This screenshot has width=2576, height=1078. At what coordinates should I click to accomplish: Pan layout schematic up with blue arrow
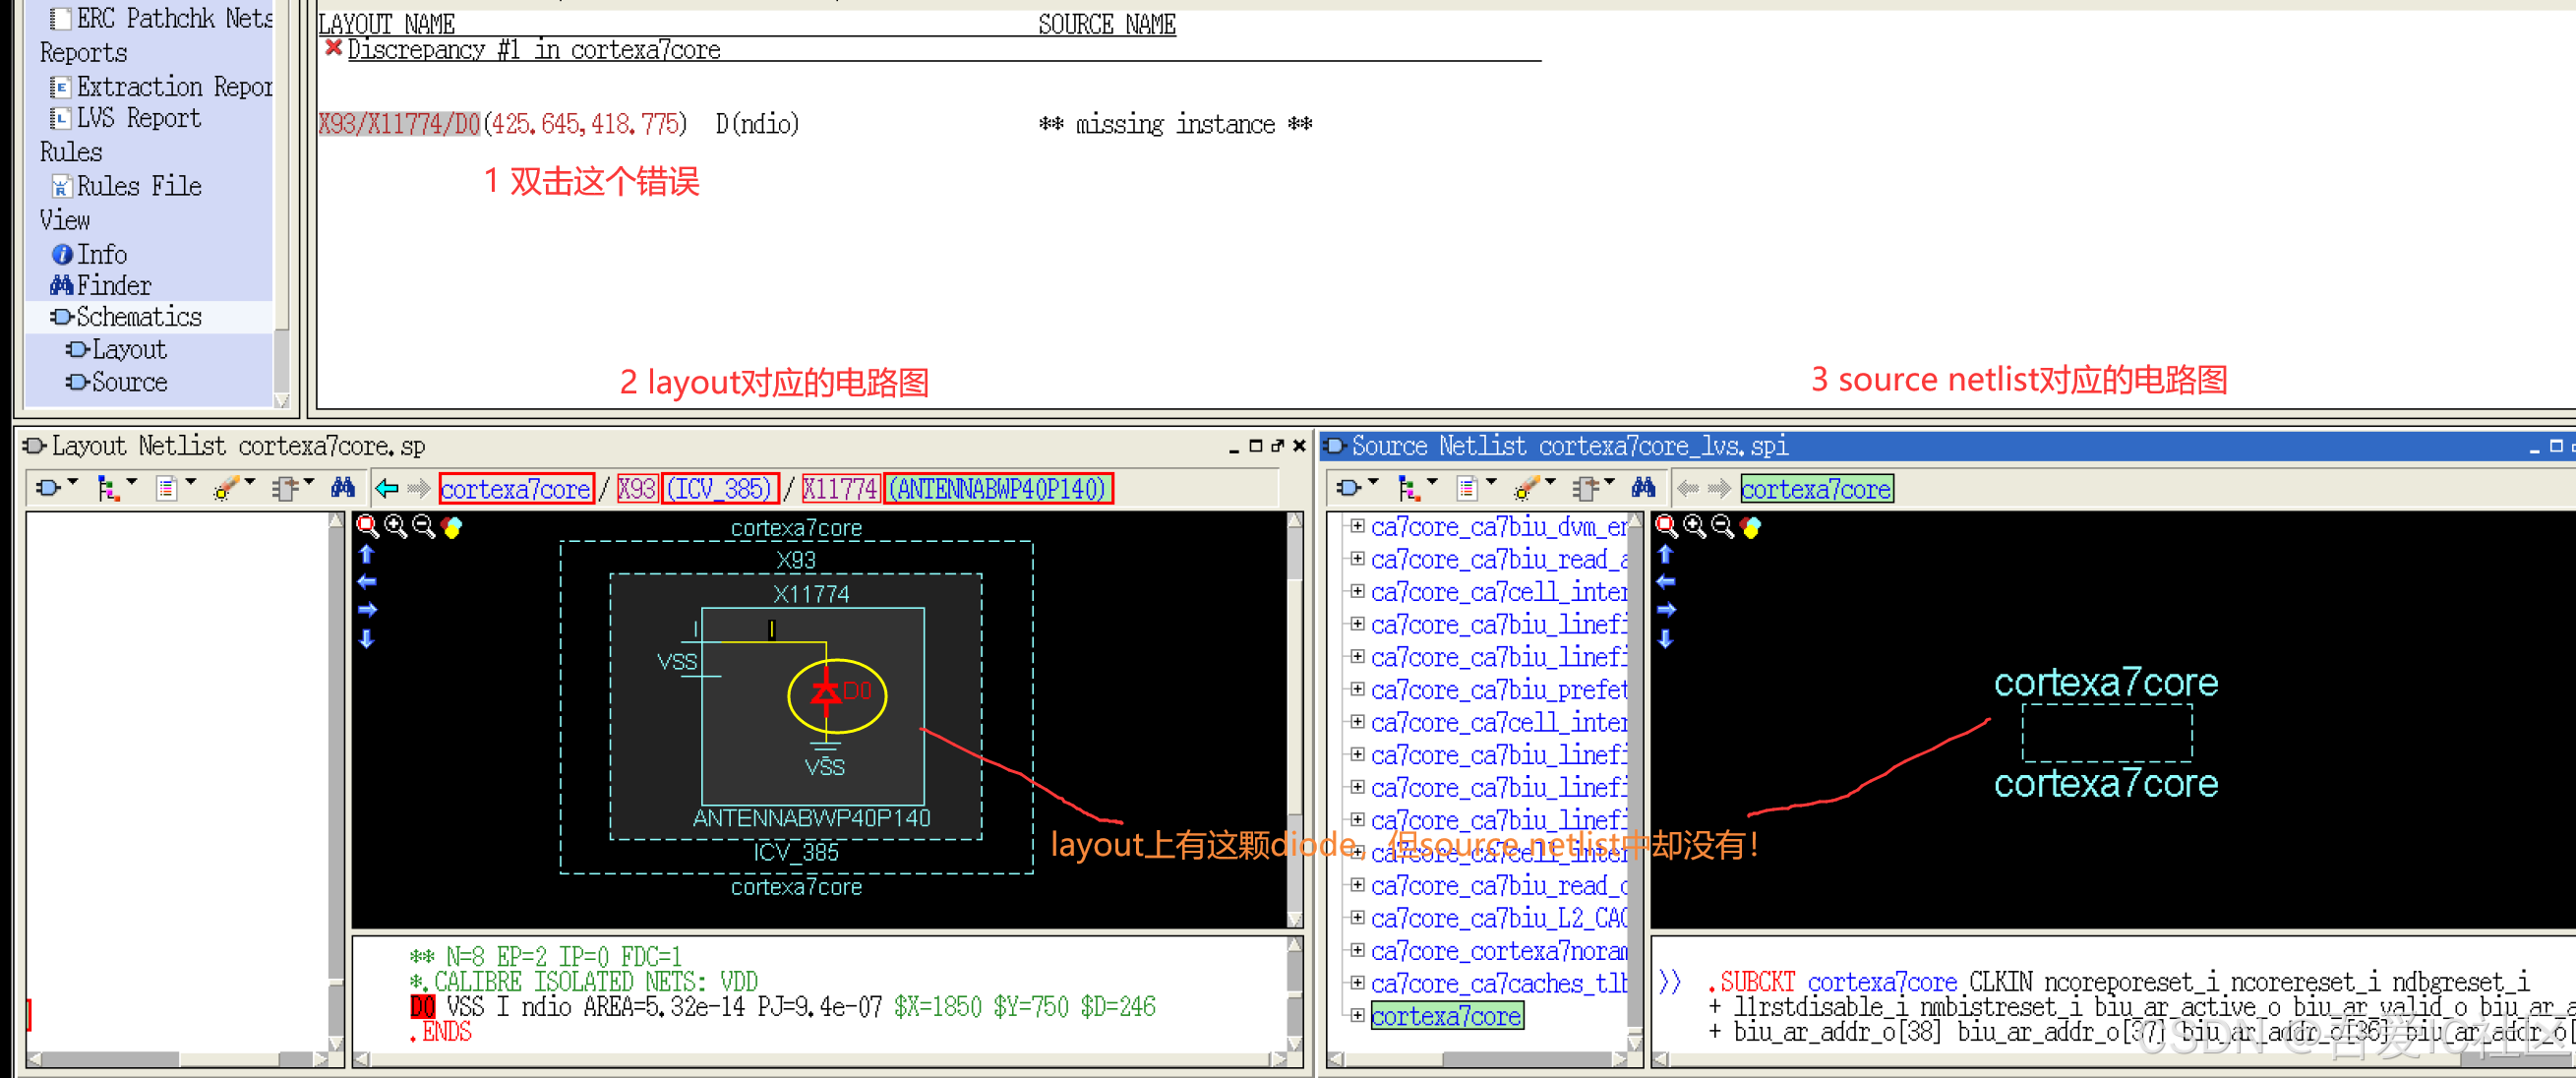[x=367, y=554]
